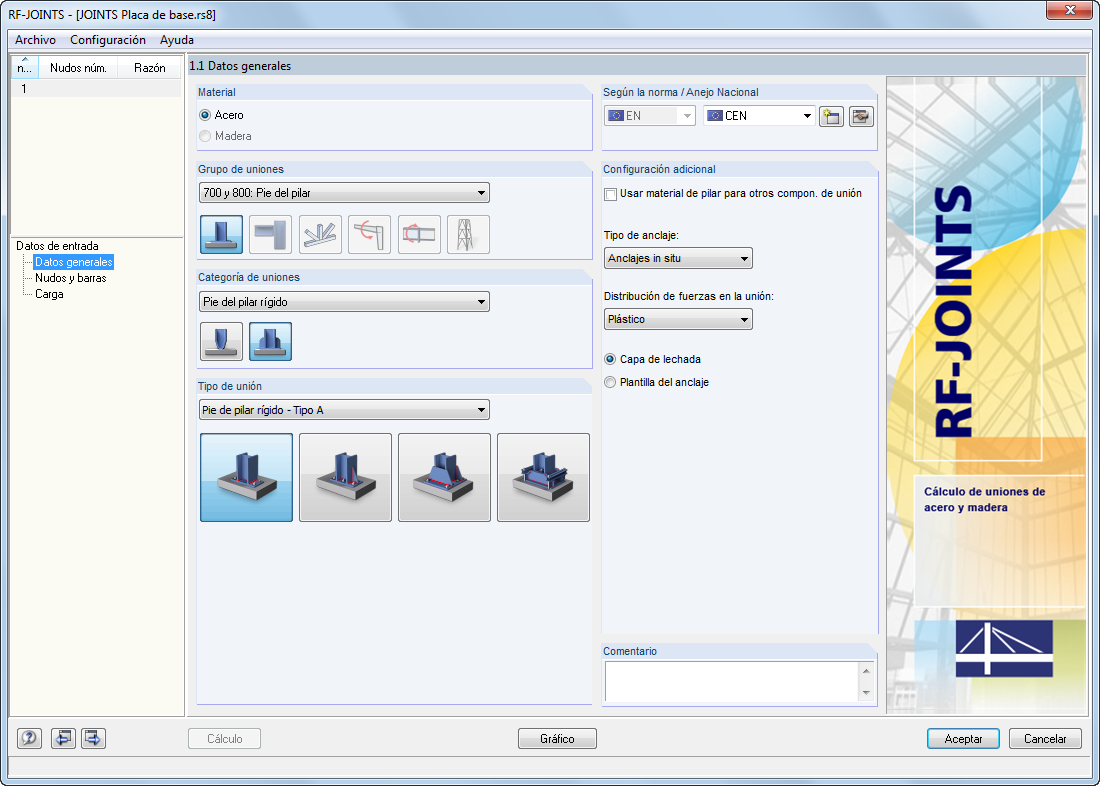The height and width of the screenshot is (786, 1100).
Task: Pick the third column base type with haunches
Action: [x=444, y=477]
